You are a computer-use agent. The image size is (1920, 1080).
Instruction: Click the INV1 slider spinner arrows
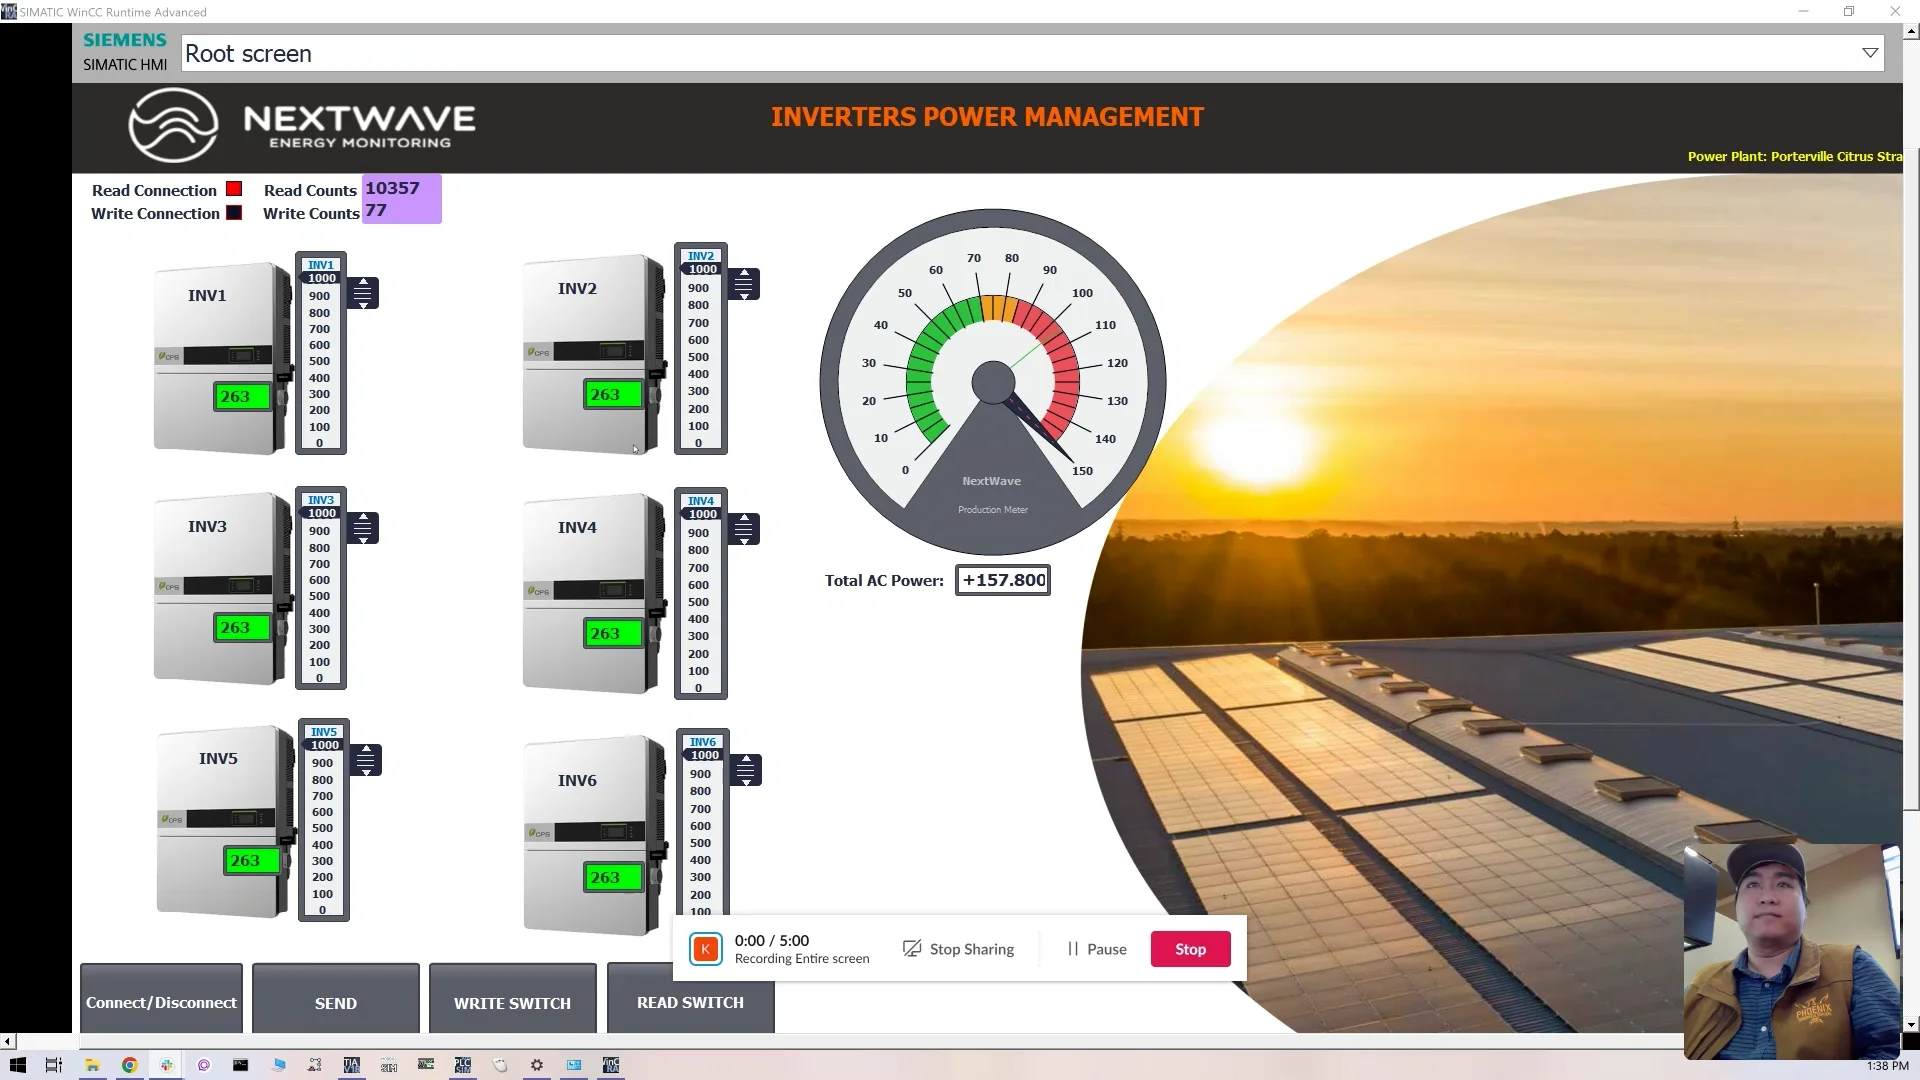tap(363, 293)
